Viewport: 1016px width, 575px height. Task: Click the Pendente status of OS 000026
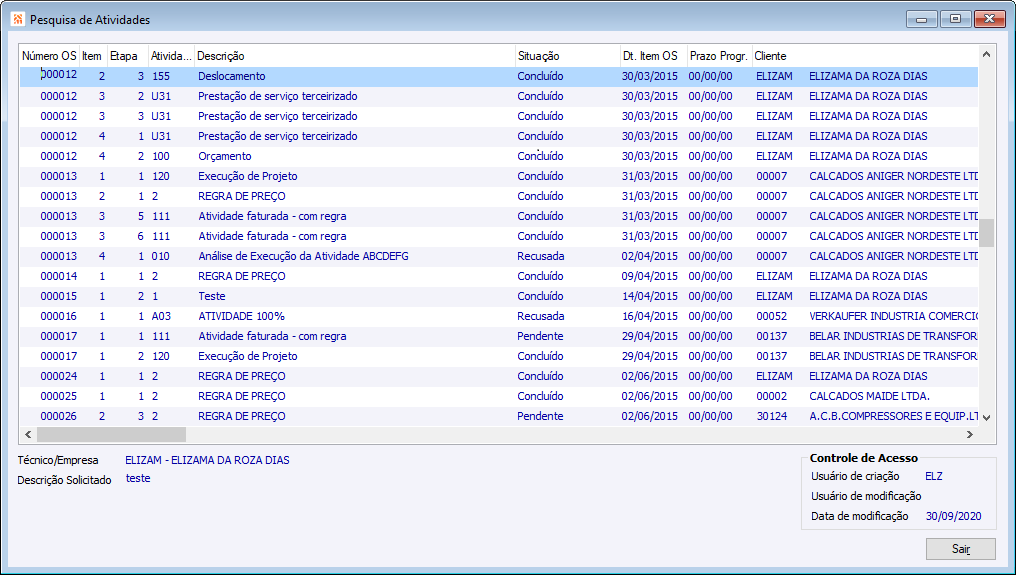click(540, 416)
